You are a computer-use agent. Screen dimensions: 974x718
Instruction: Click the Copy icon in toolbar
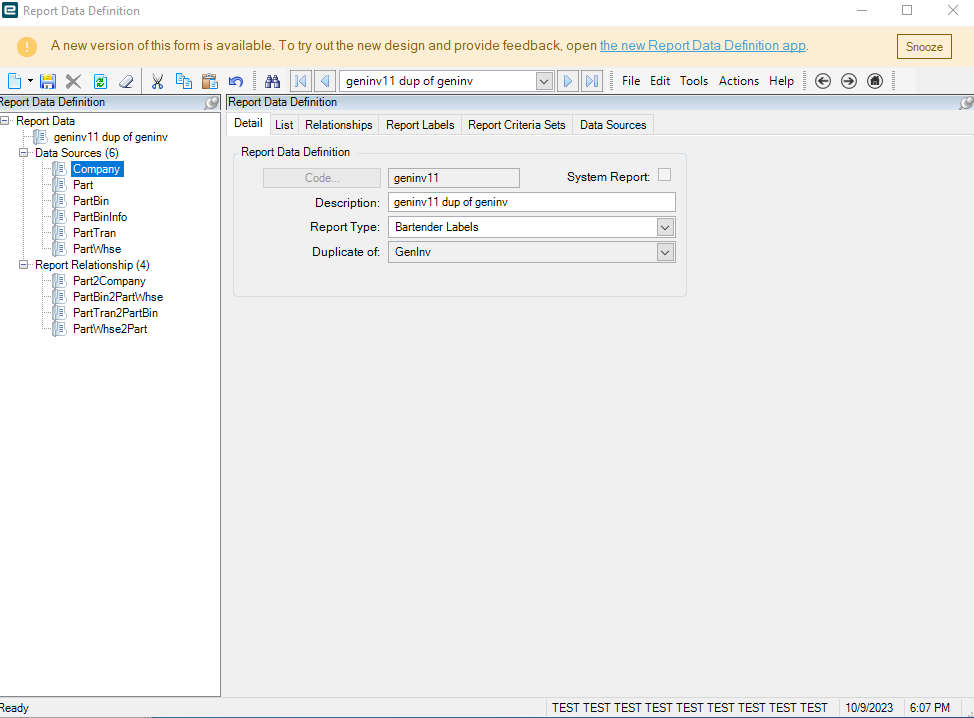pos(183,81)
